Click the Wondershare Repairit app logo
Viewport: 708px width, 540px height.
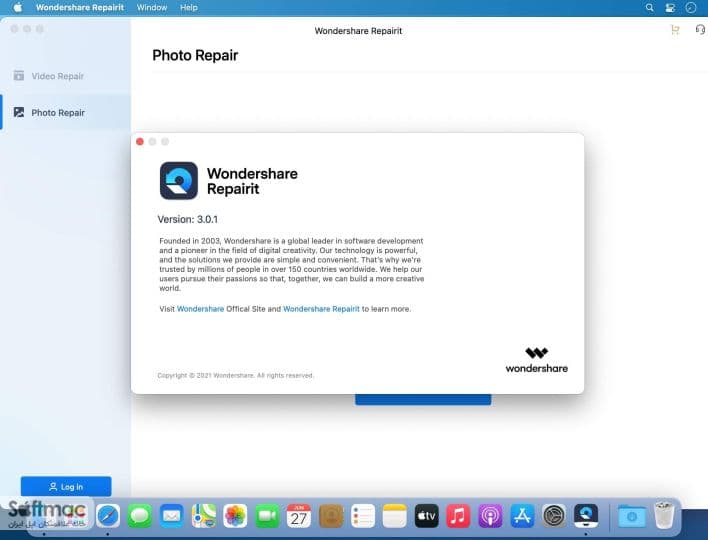pyautogui.click(x=179, y=181)
